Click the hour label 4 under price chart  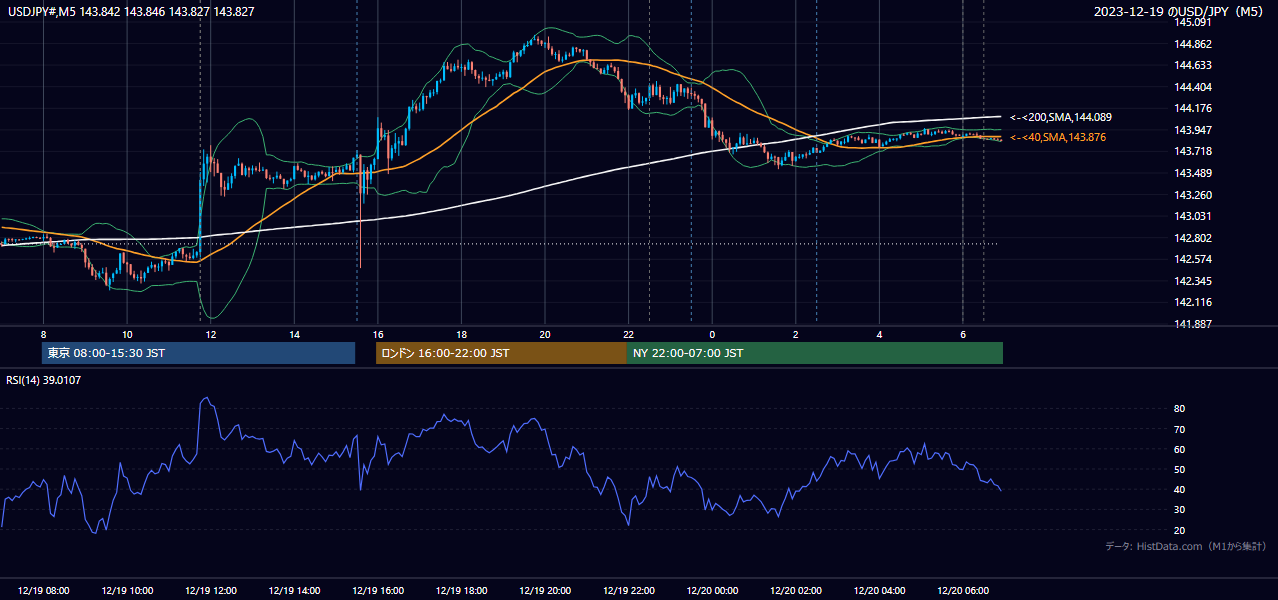879,334
